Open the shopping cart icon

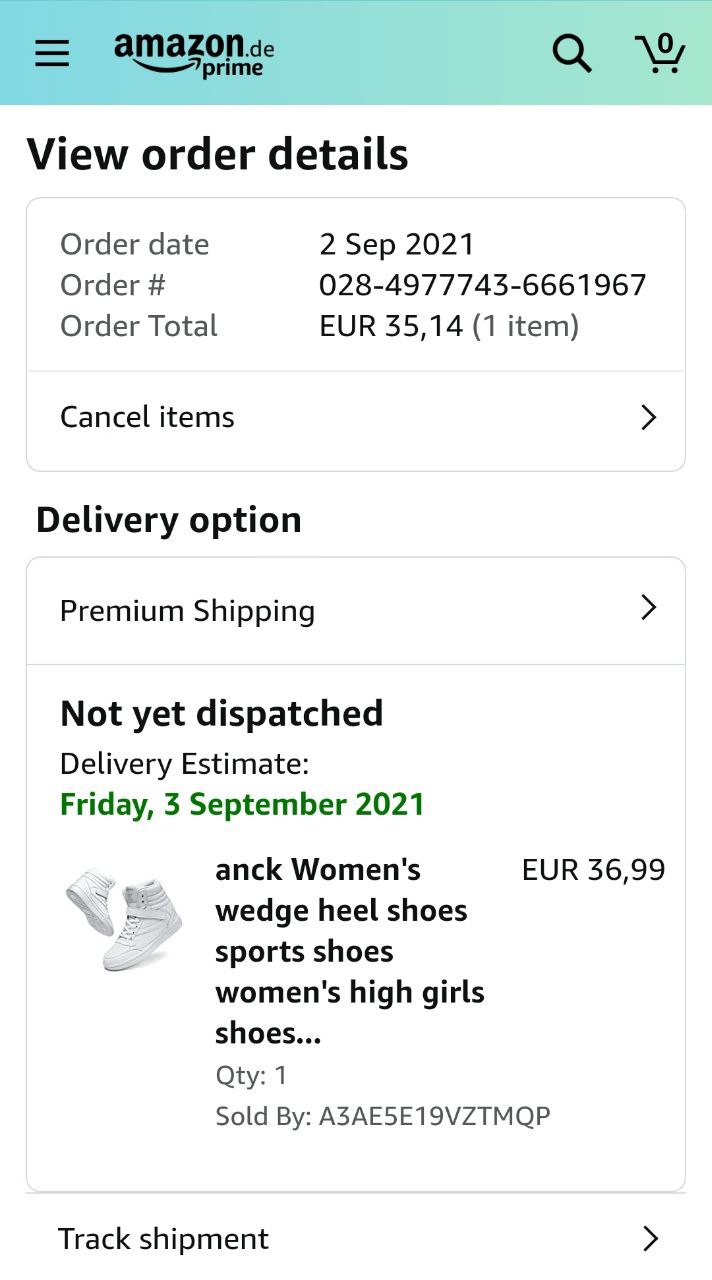click(x=660, y=53)
